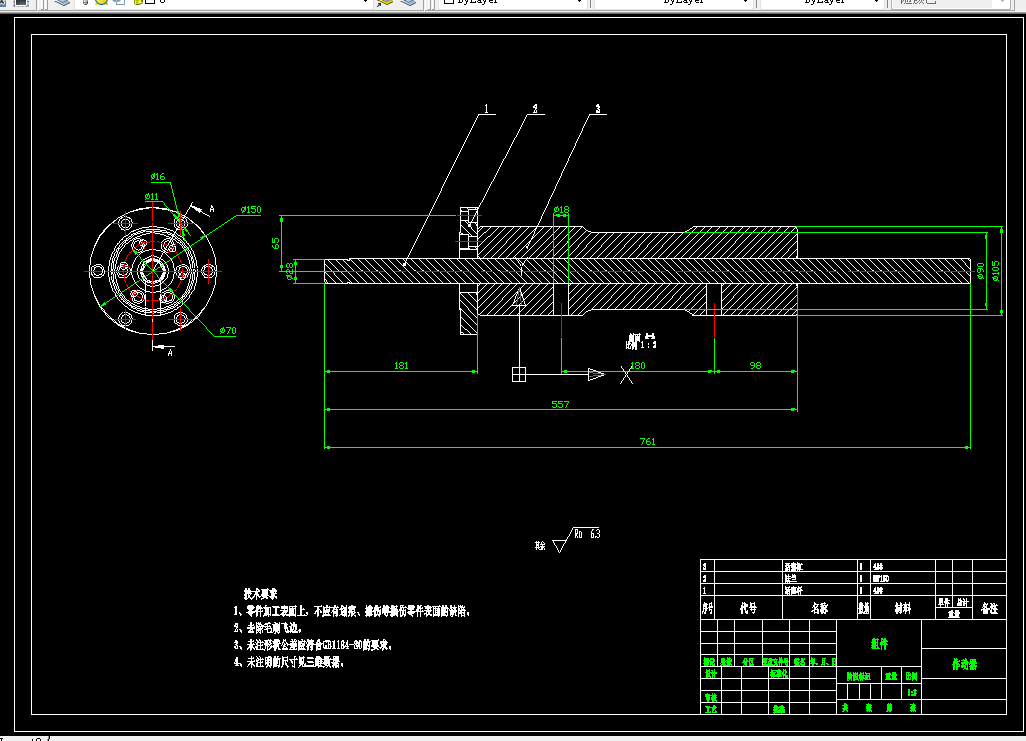Click the Ra 6.3 surface roughness text
Image resolution: width=1026 pixels, height=741 pixels.
[x=587, y=534]
